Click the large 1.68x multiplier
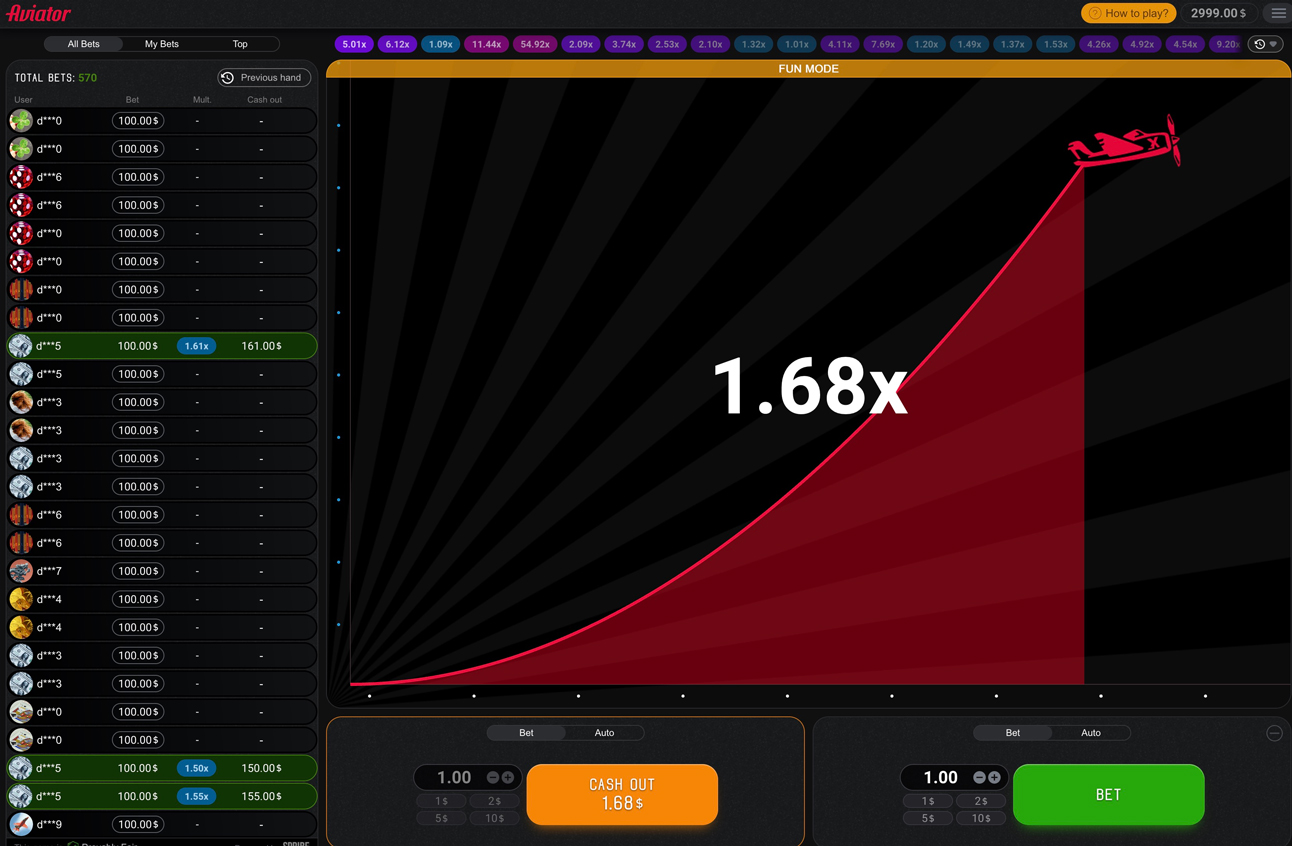Image resolution: width=1292 pixels, height=846 pixels. pos(809,386)
